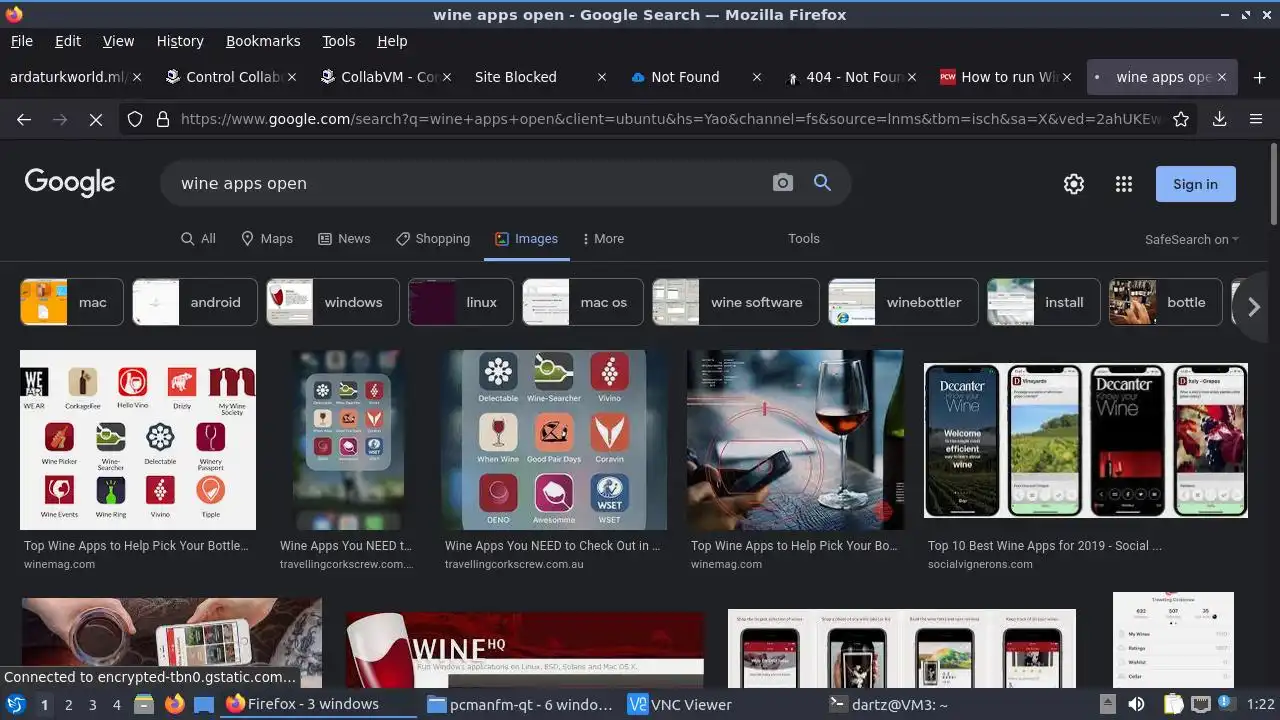Select the 'mac' suggestion chip
The height and width of the screenshot is (720, 1280).
(72, 302)
